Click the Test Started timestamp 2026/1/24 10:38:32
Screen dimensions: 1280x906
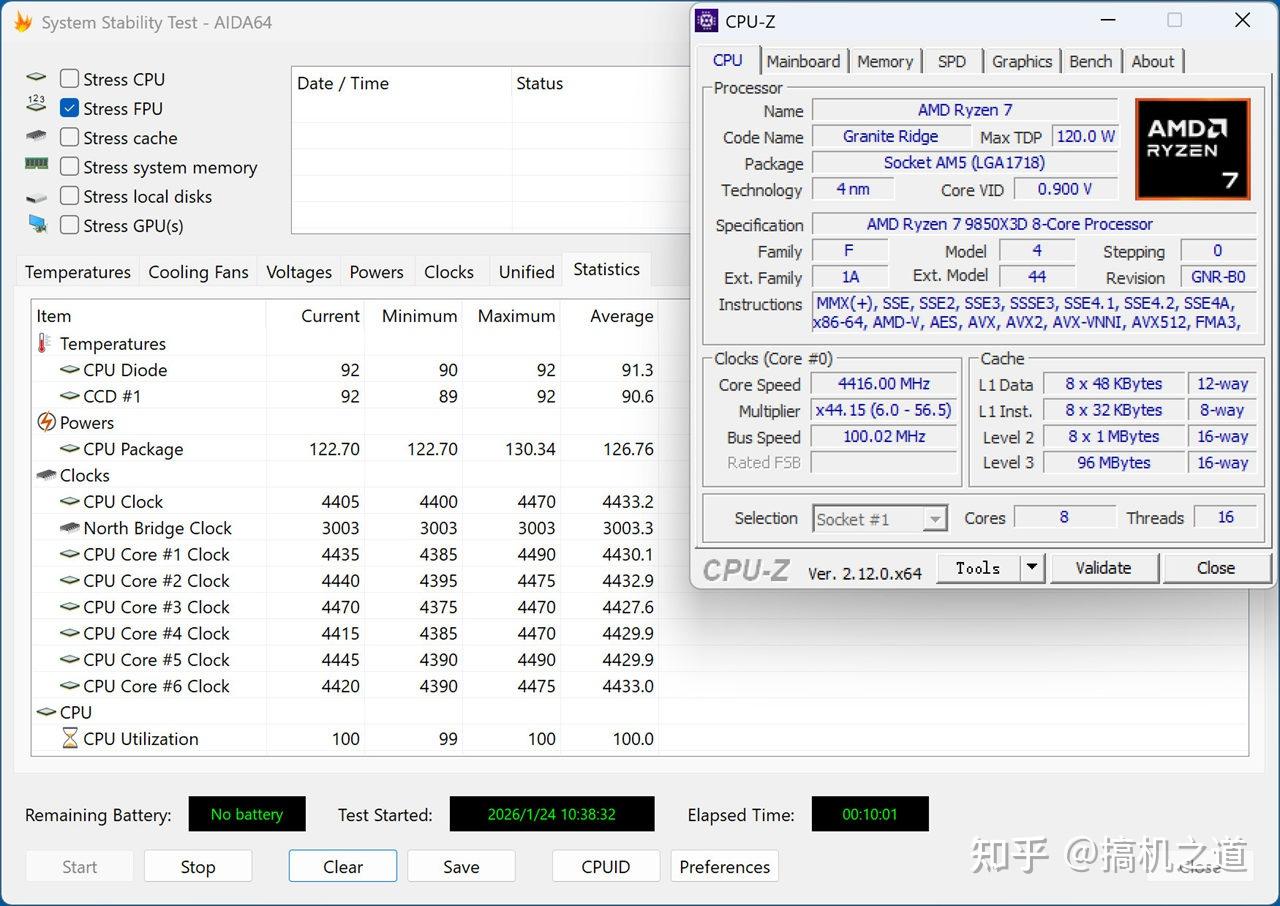click(552, 814)
